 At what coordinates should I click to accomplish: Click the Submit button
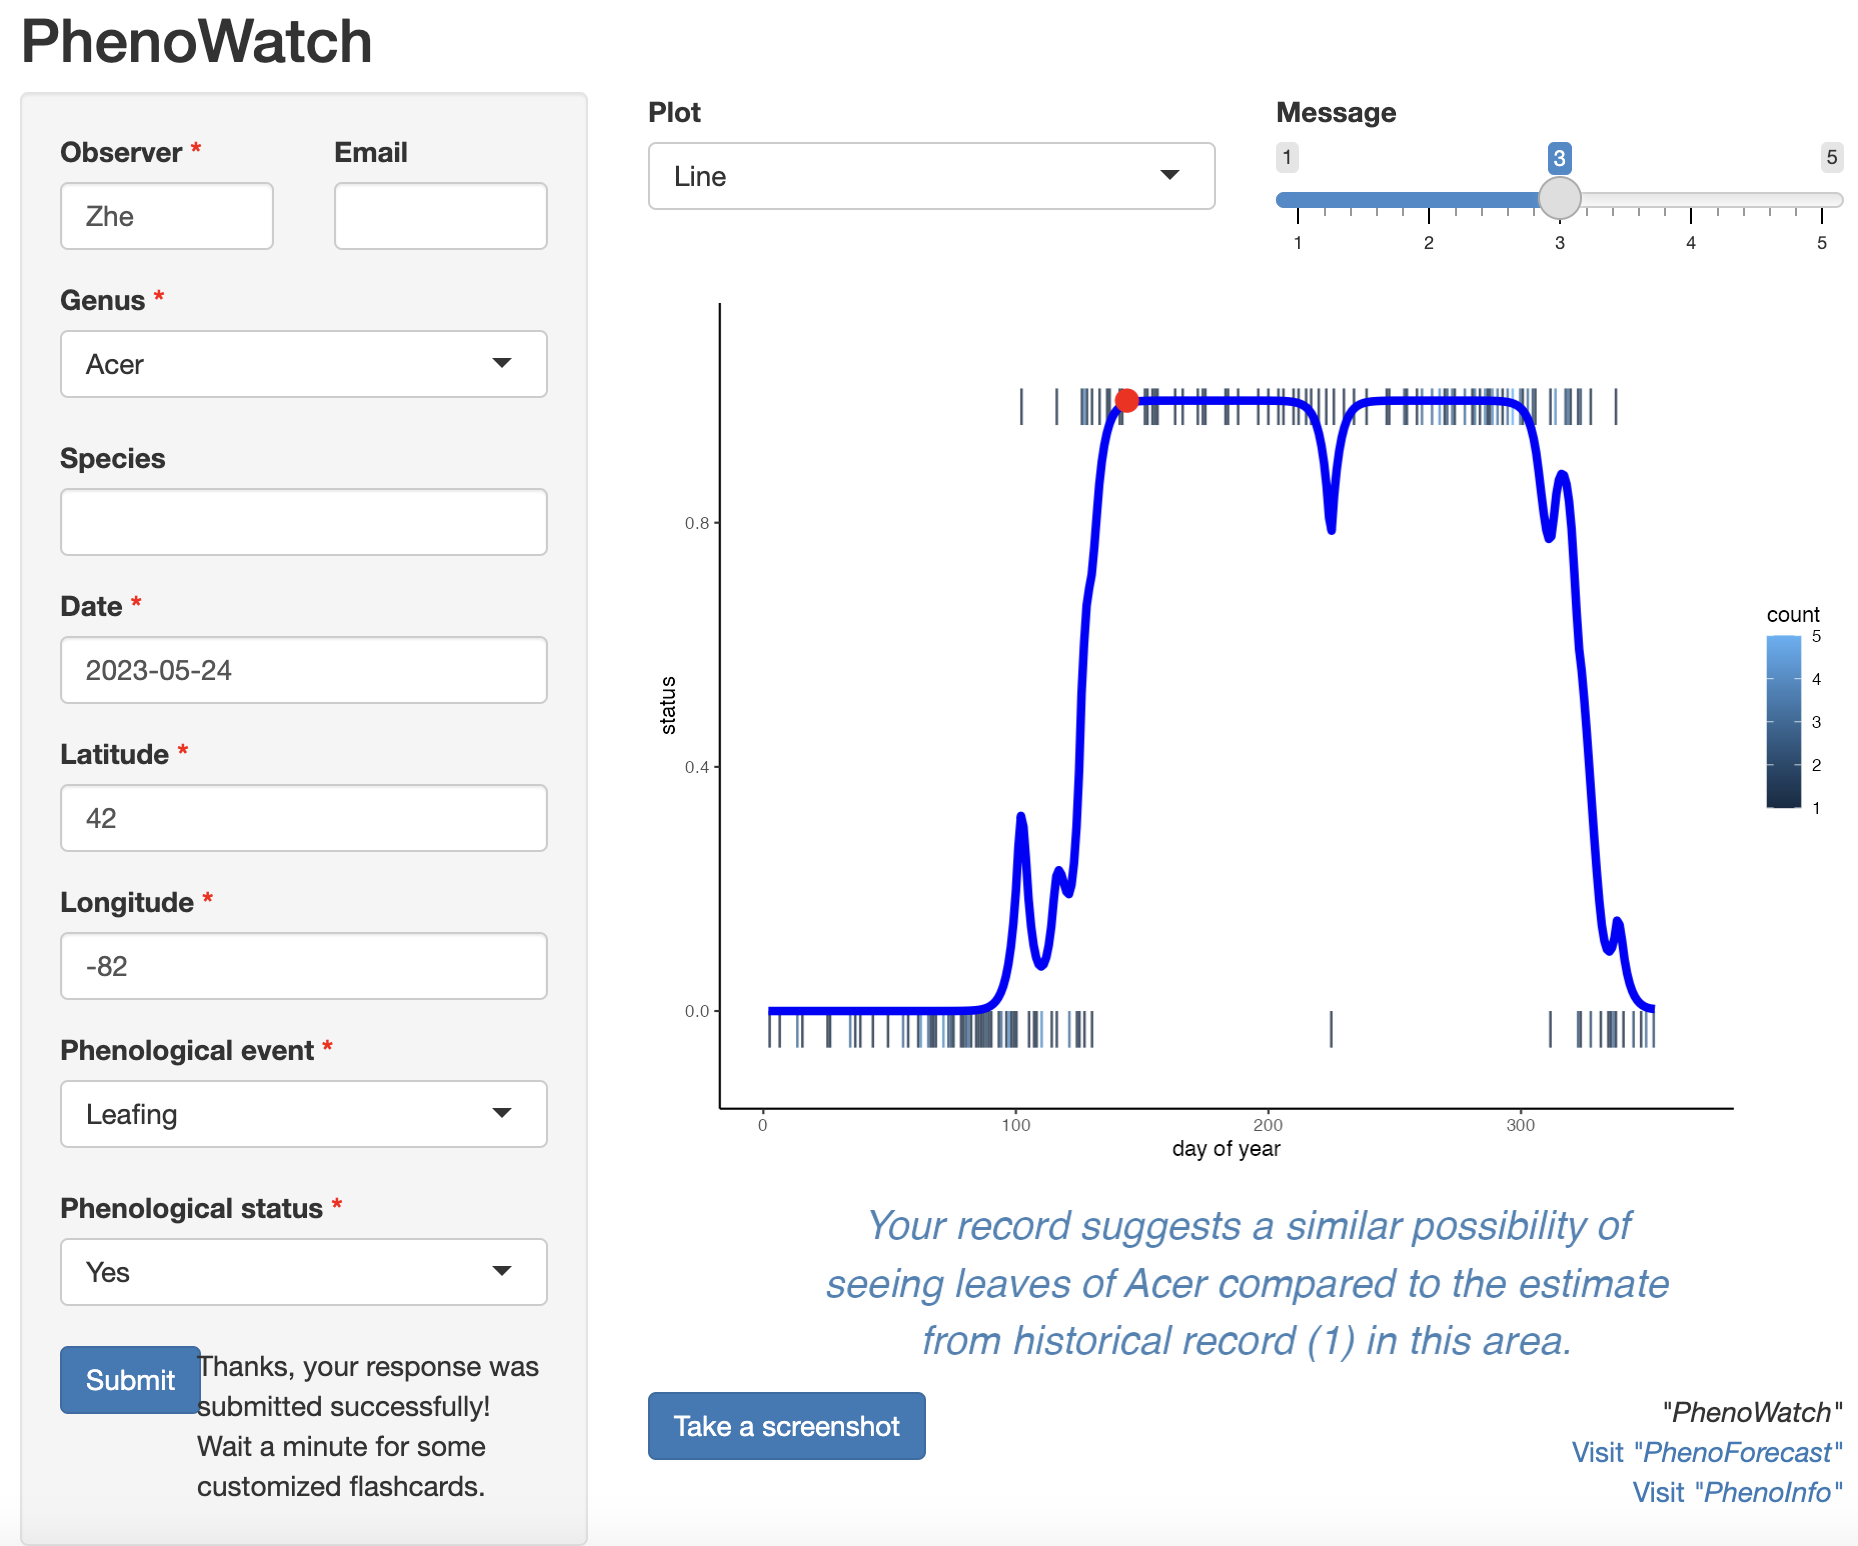tap(130, 1380)
